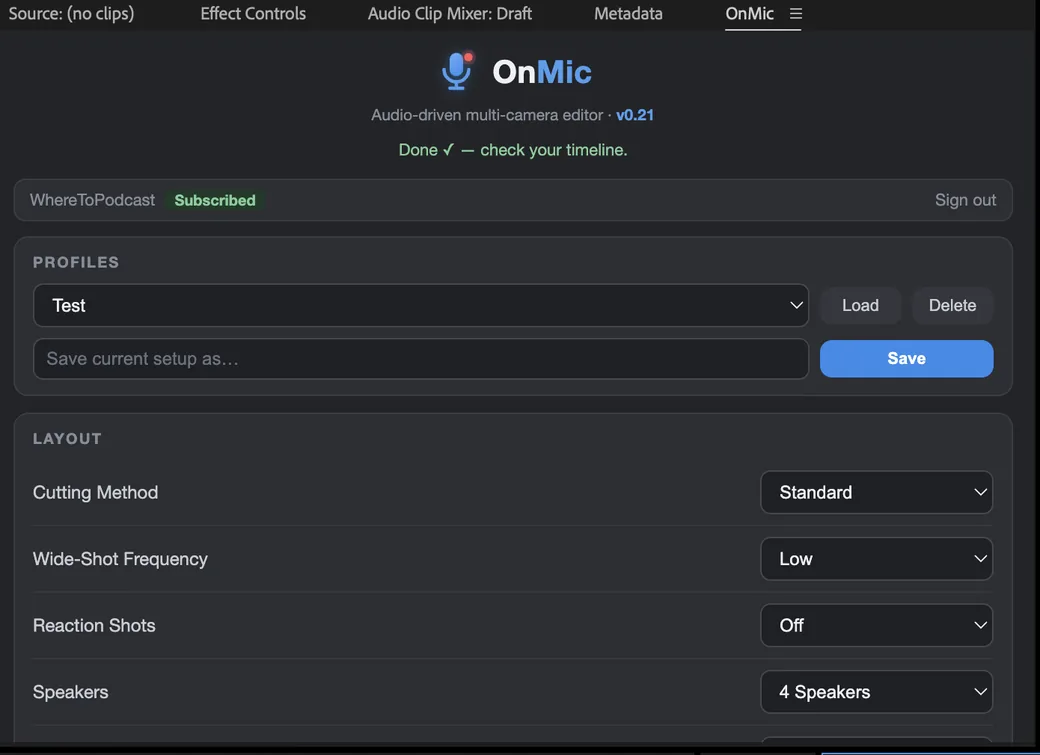Screen dimensions: 1040x755
Task: Click the v0.21 version label
Action: (x=635, y=115)
